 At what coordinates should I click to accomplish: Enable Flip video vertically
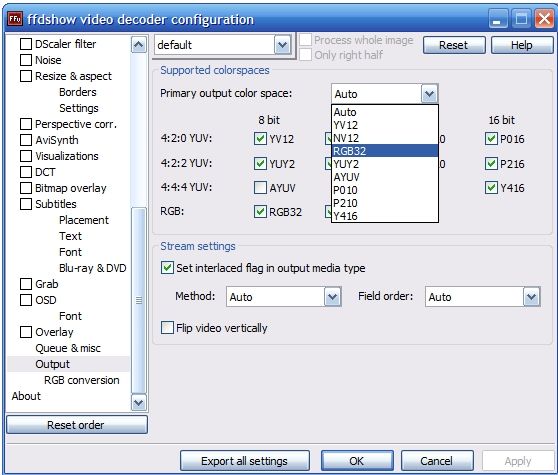tap(167, 327)
